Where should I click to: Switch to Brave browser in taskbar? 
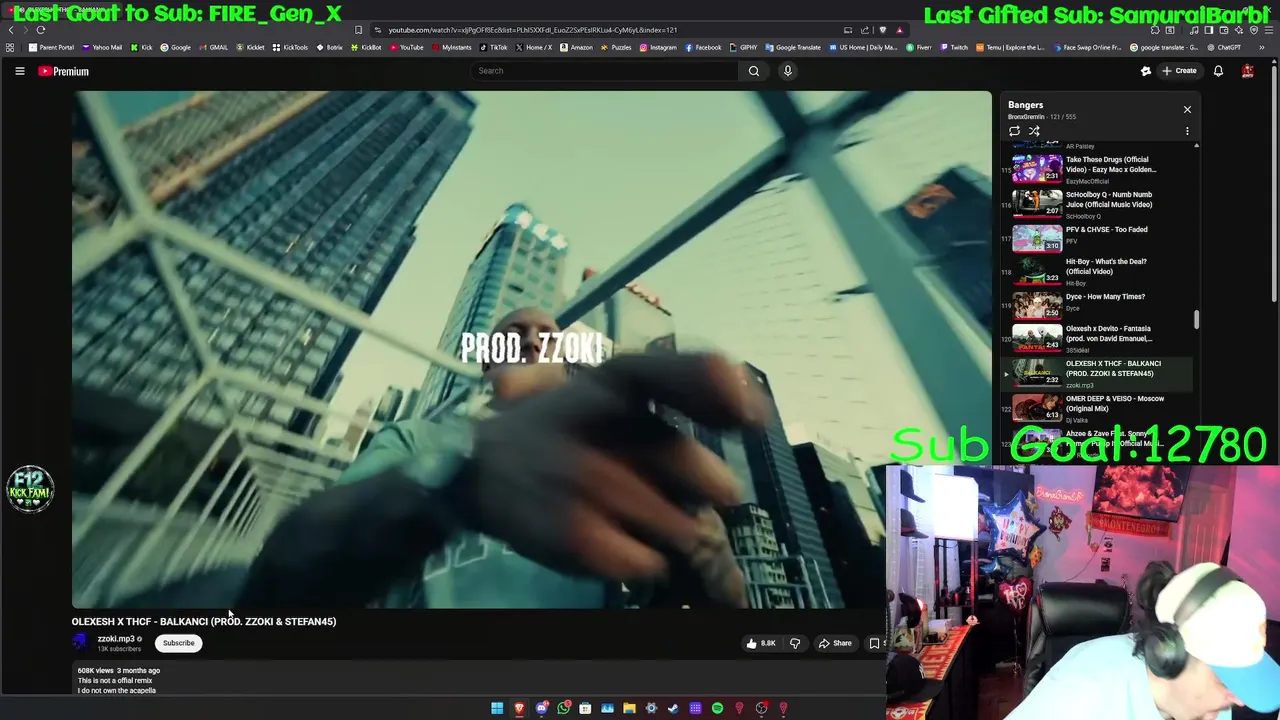click(519, 708)
